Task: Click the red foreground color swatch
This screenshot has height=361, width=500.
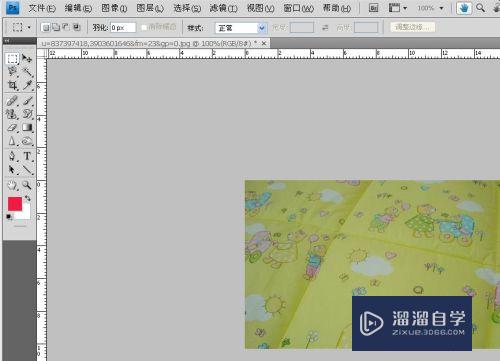Action: (x=15, y=204)
